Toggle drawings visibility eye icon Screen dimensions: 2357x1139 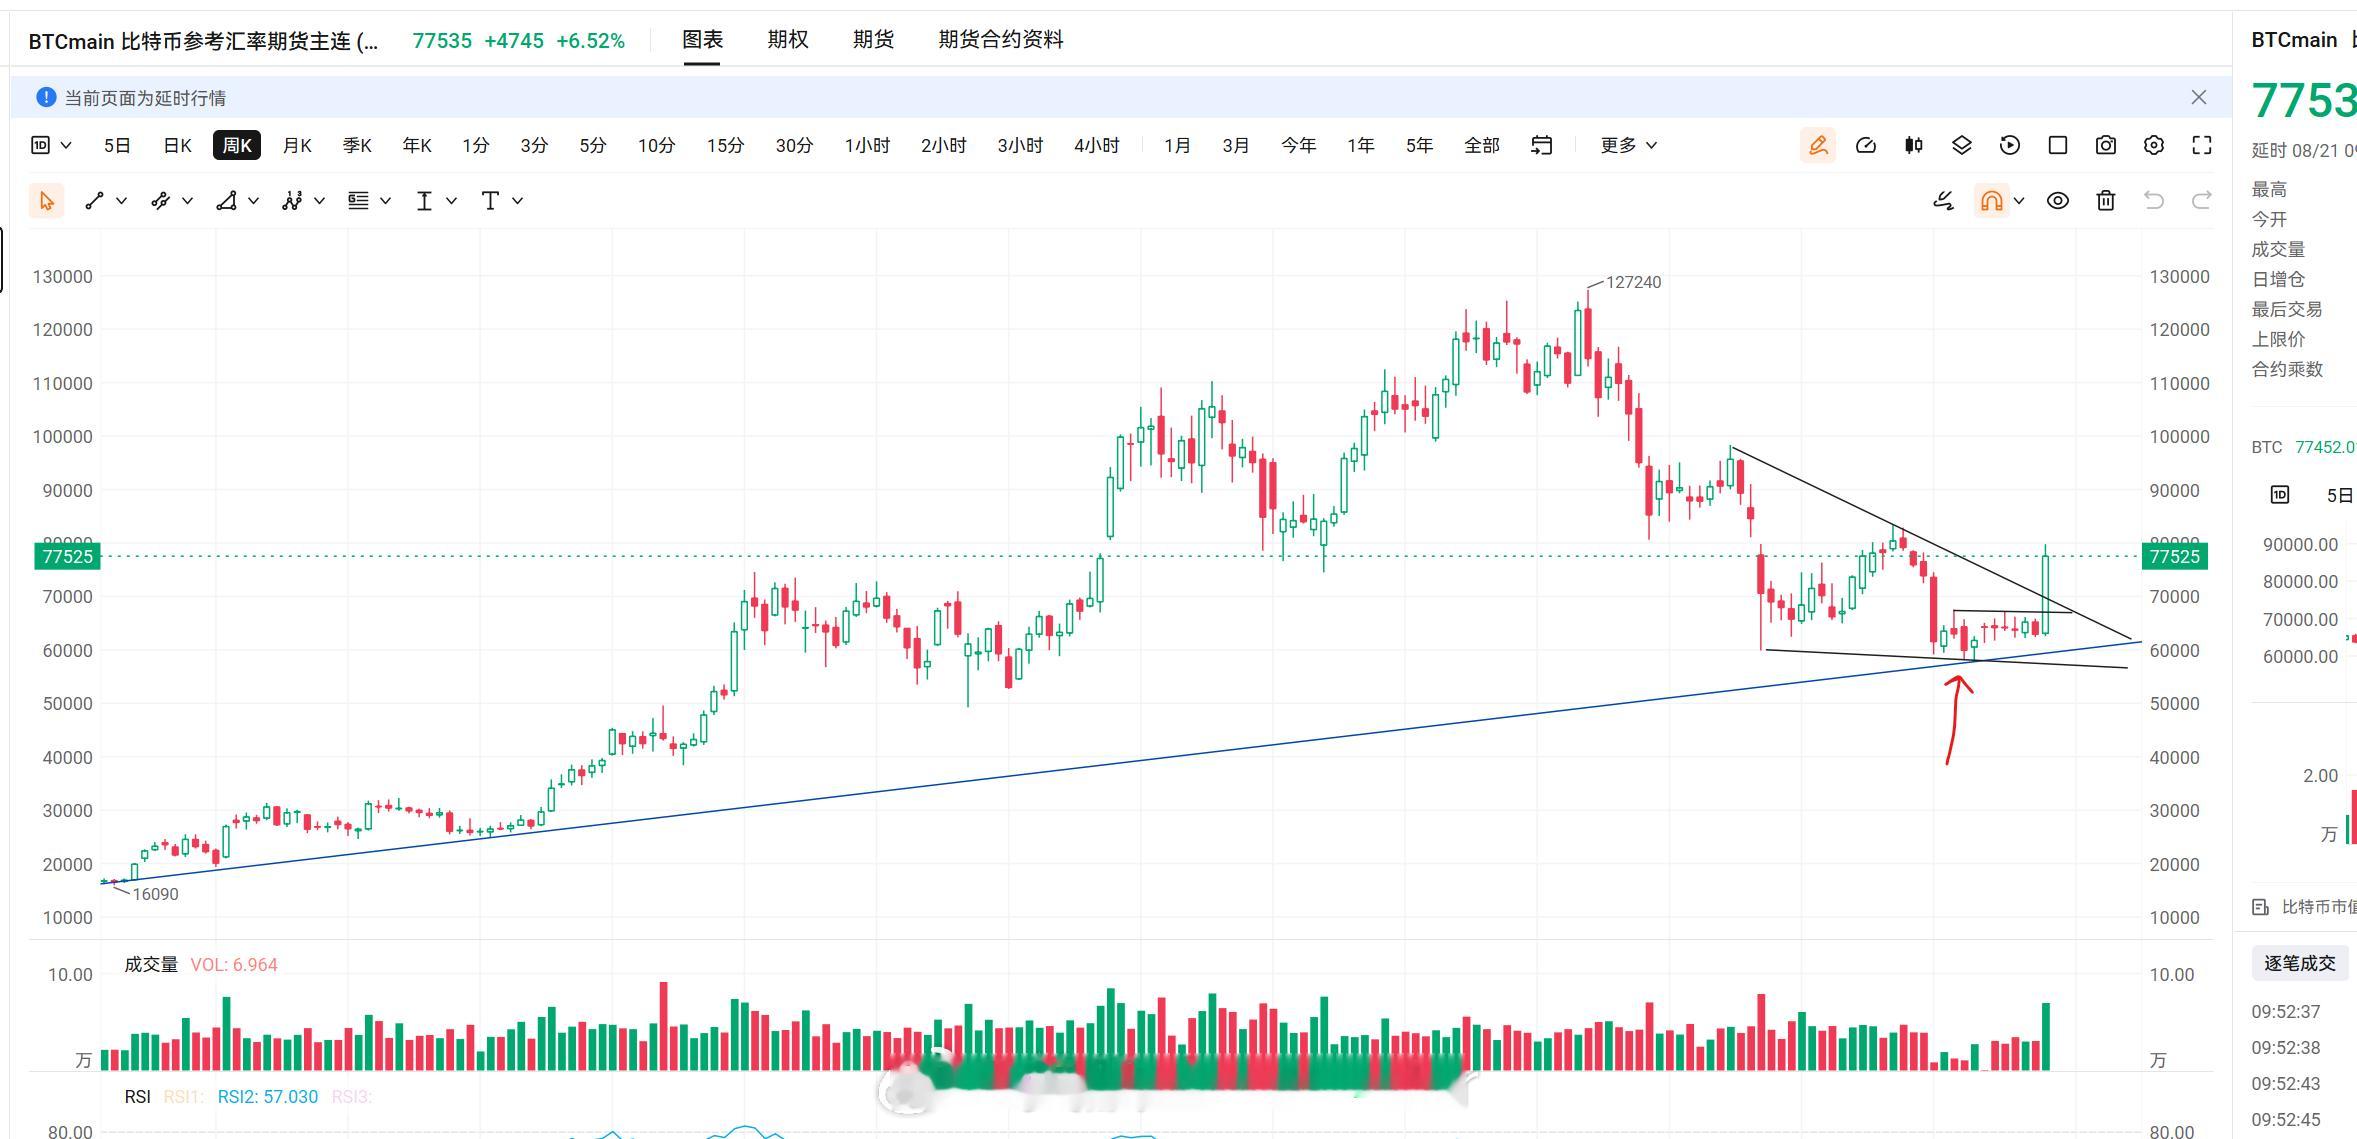point(2058,201)
